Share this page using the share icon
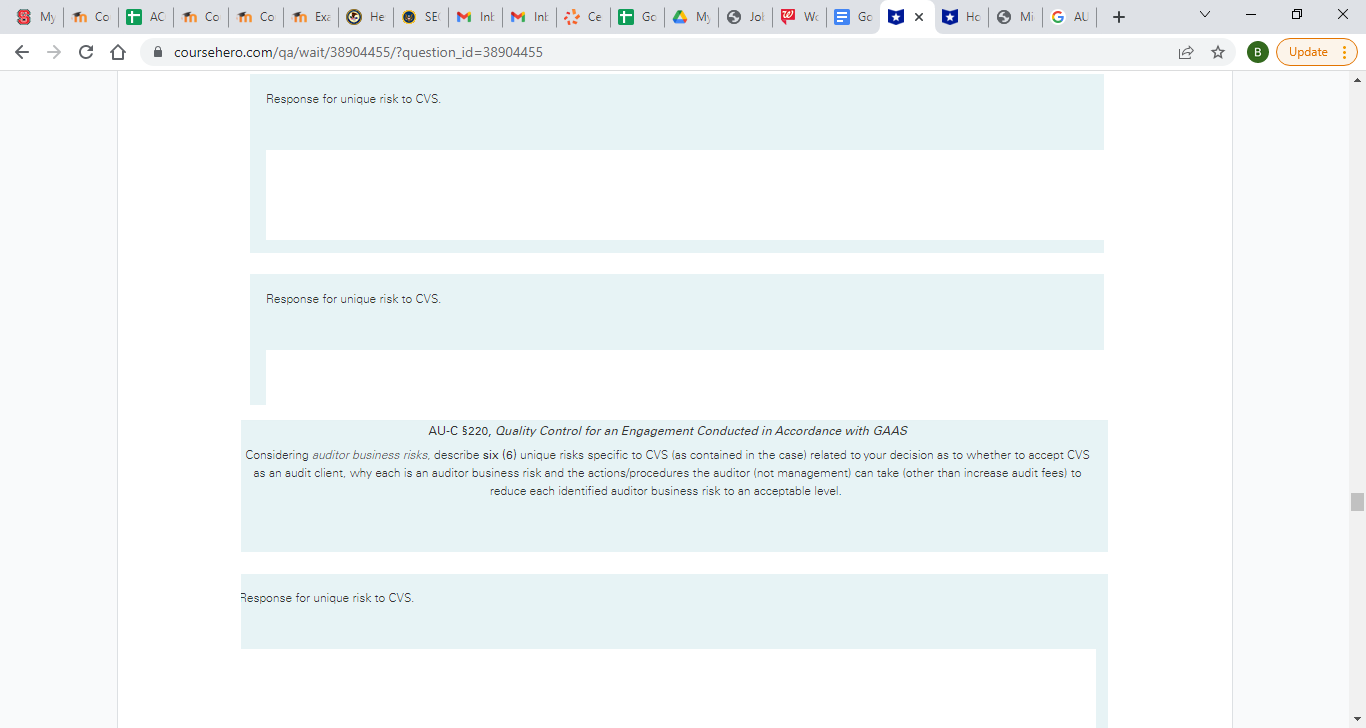Viewport: 1366px width, 728px height. coord(1186,52)
